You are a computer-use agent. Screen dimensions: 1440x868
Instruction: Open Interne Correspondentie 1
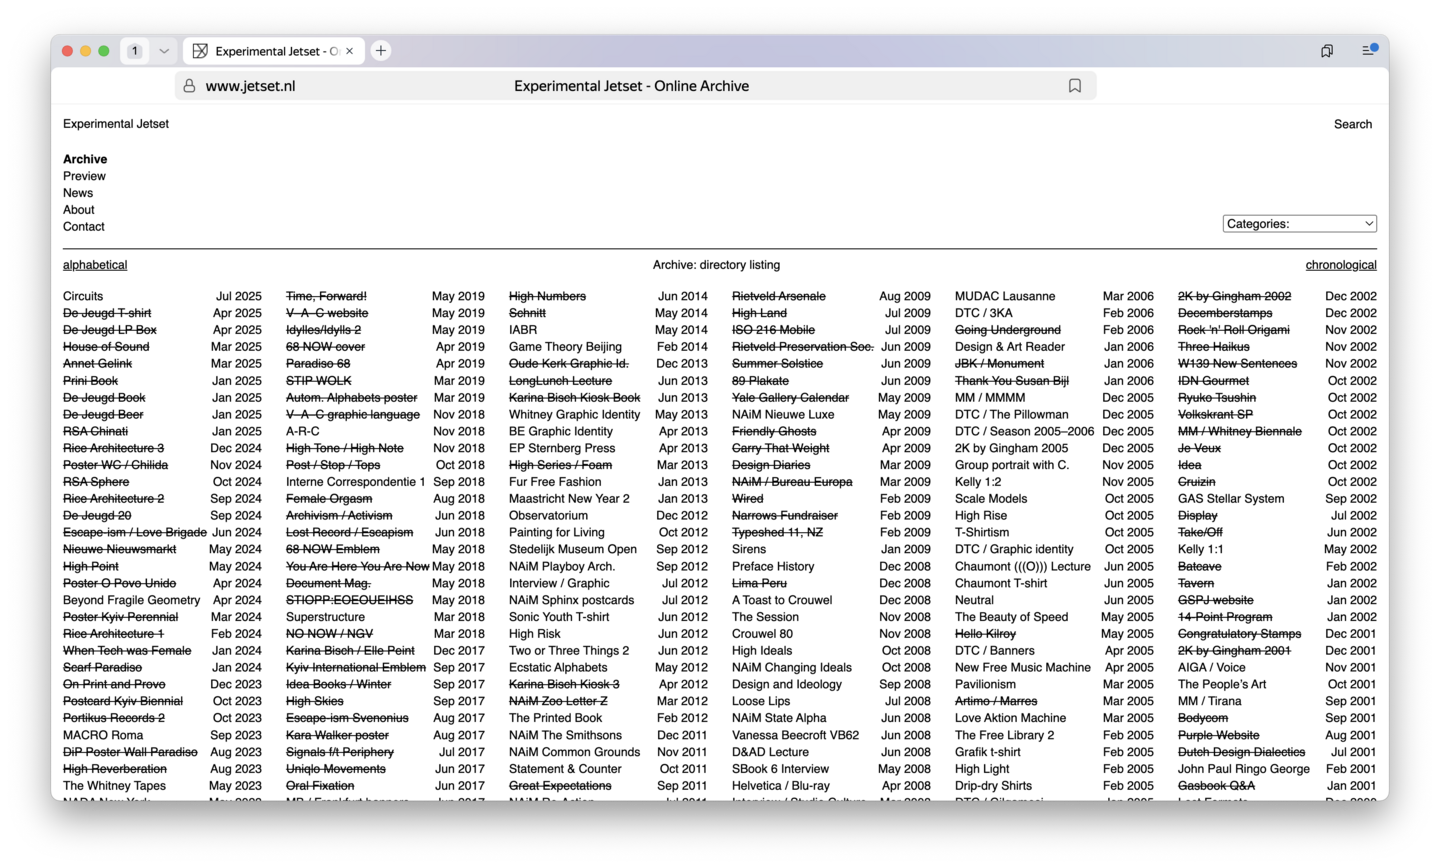tap(356, 482)
